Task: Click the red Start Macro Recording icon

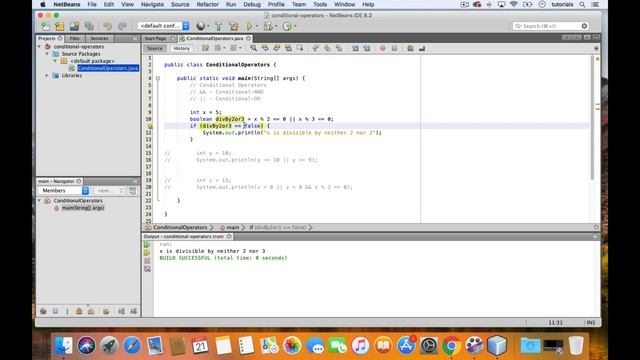Action: pyautogui.click(x=382, y=48)
